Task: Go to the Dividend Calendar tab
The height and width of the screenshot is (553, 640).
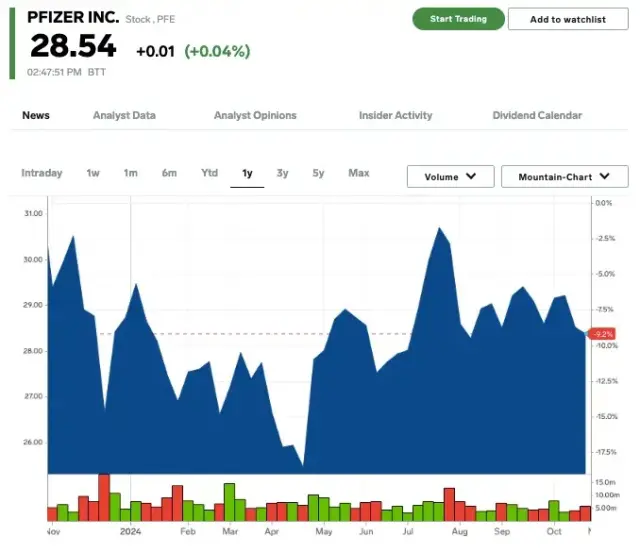Action: (x=537, y=115)
